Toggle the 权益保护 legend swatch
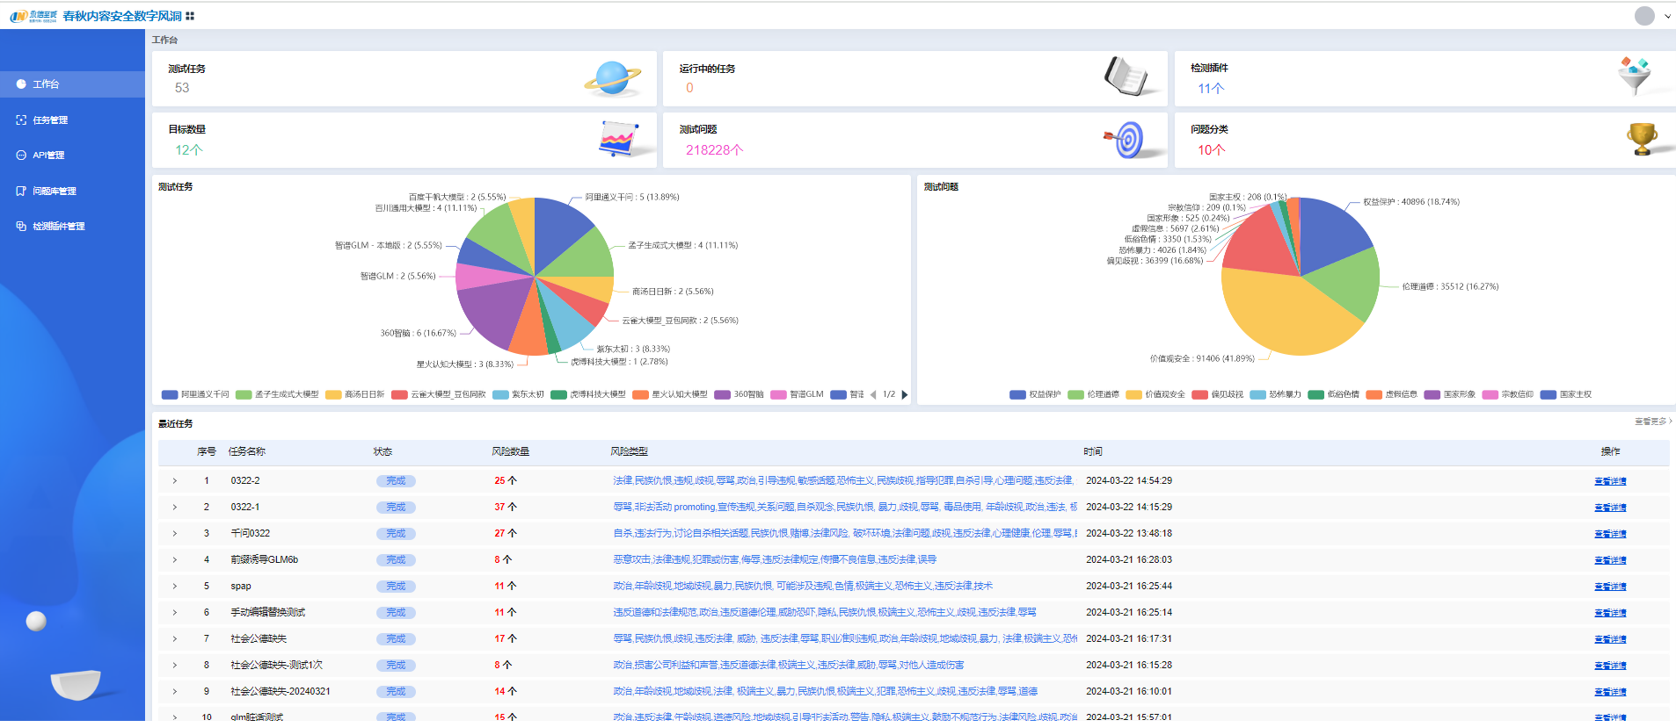The width and height of the screenshot is (1676, 721). 1018,395
